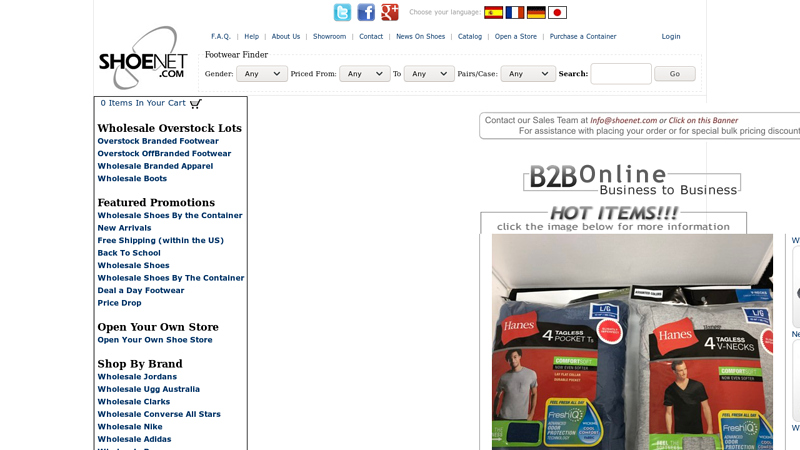Open Wholesale Ugg Australia

click(x=148, y=389)
